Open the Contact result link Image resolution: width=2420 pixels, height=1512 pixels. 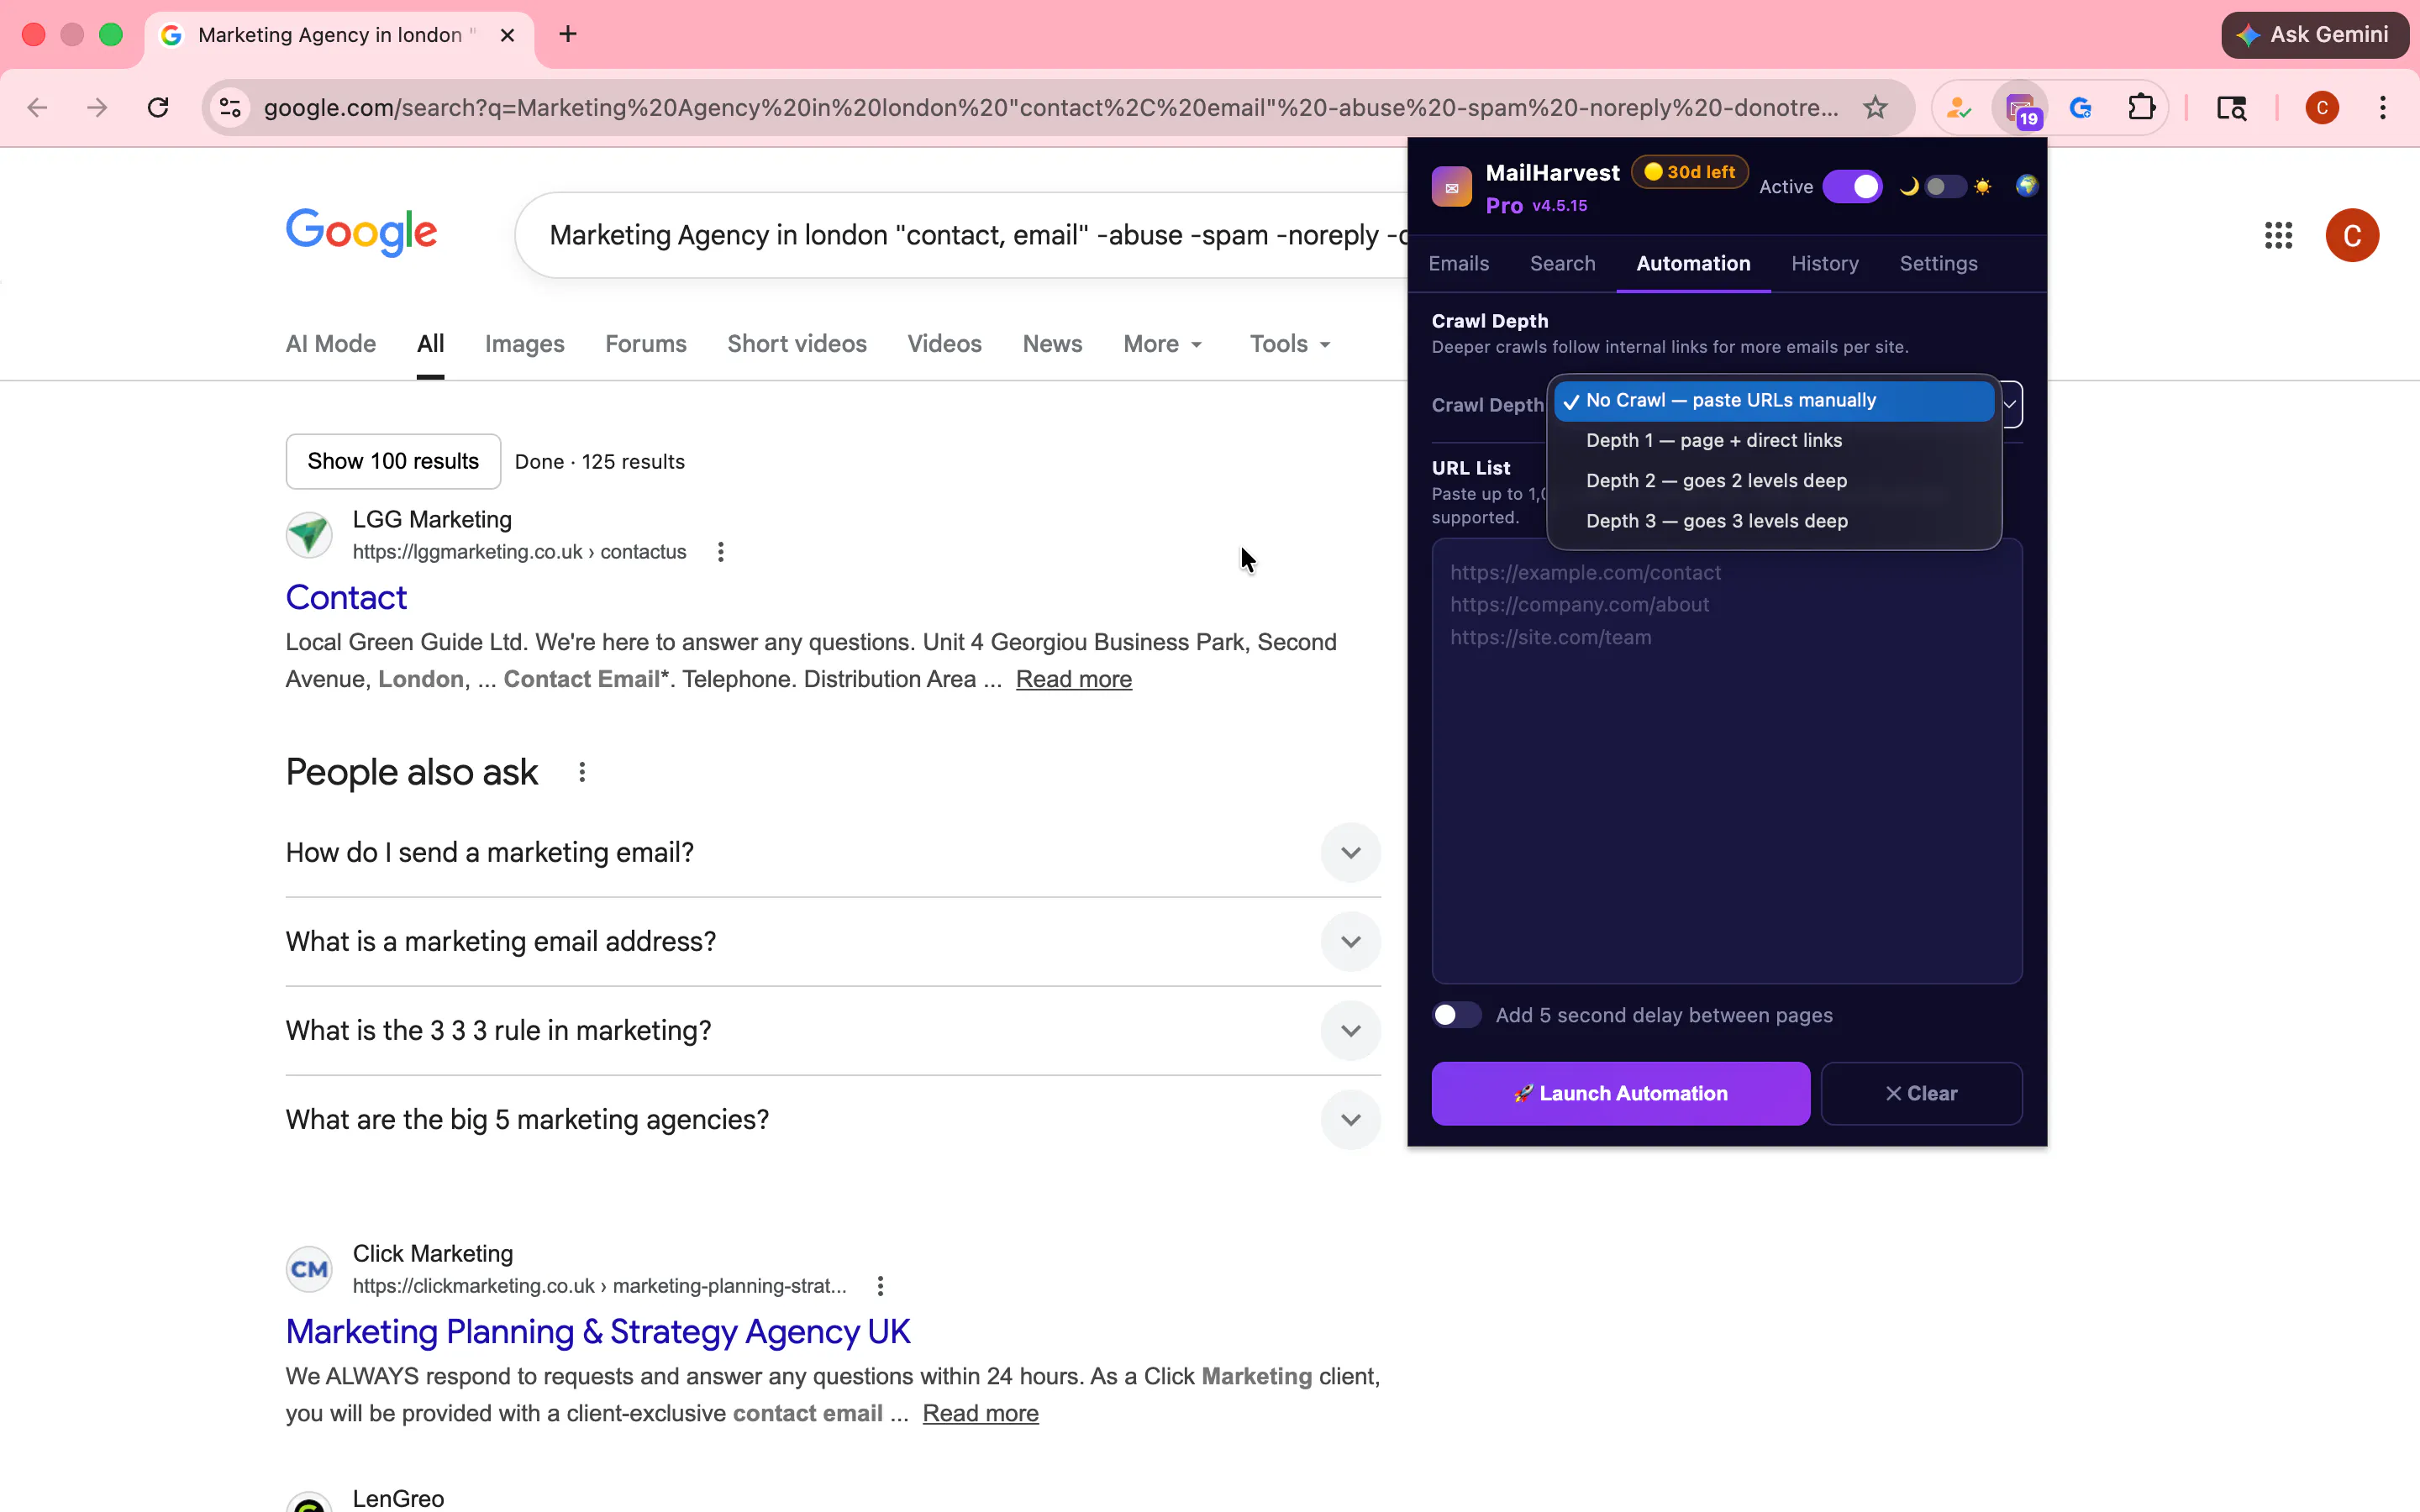tap(346, 598)
